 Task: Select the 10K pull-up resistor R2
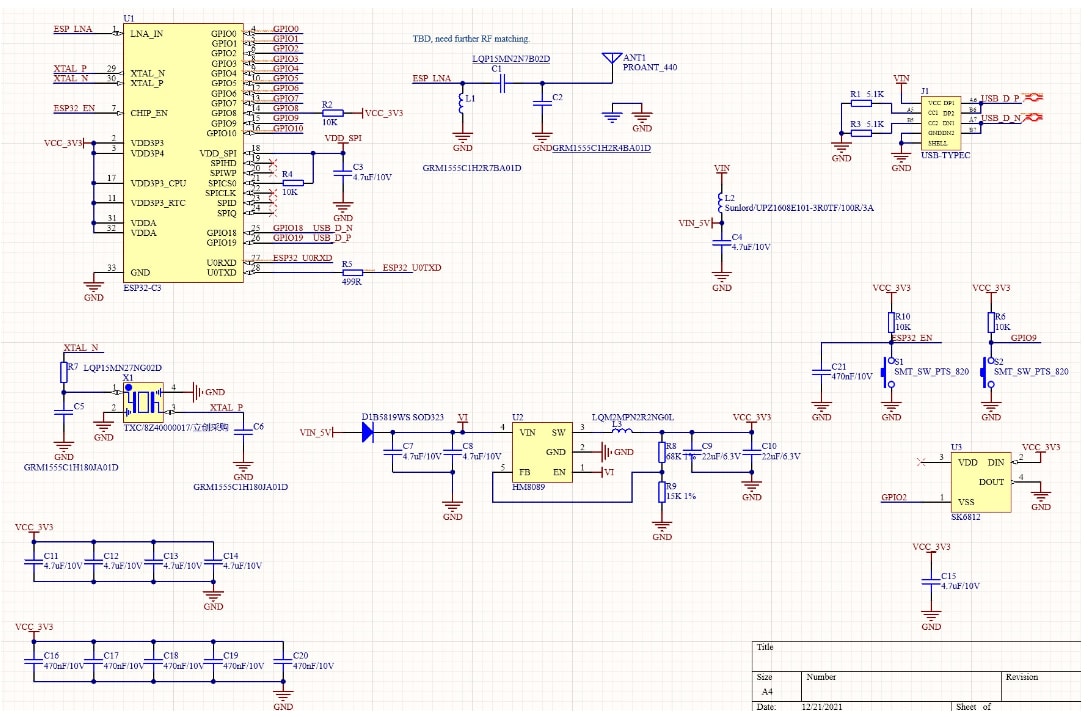coord(331,113)
